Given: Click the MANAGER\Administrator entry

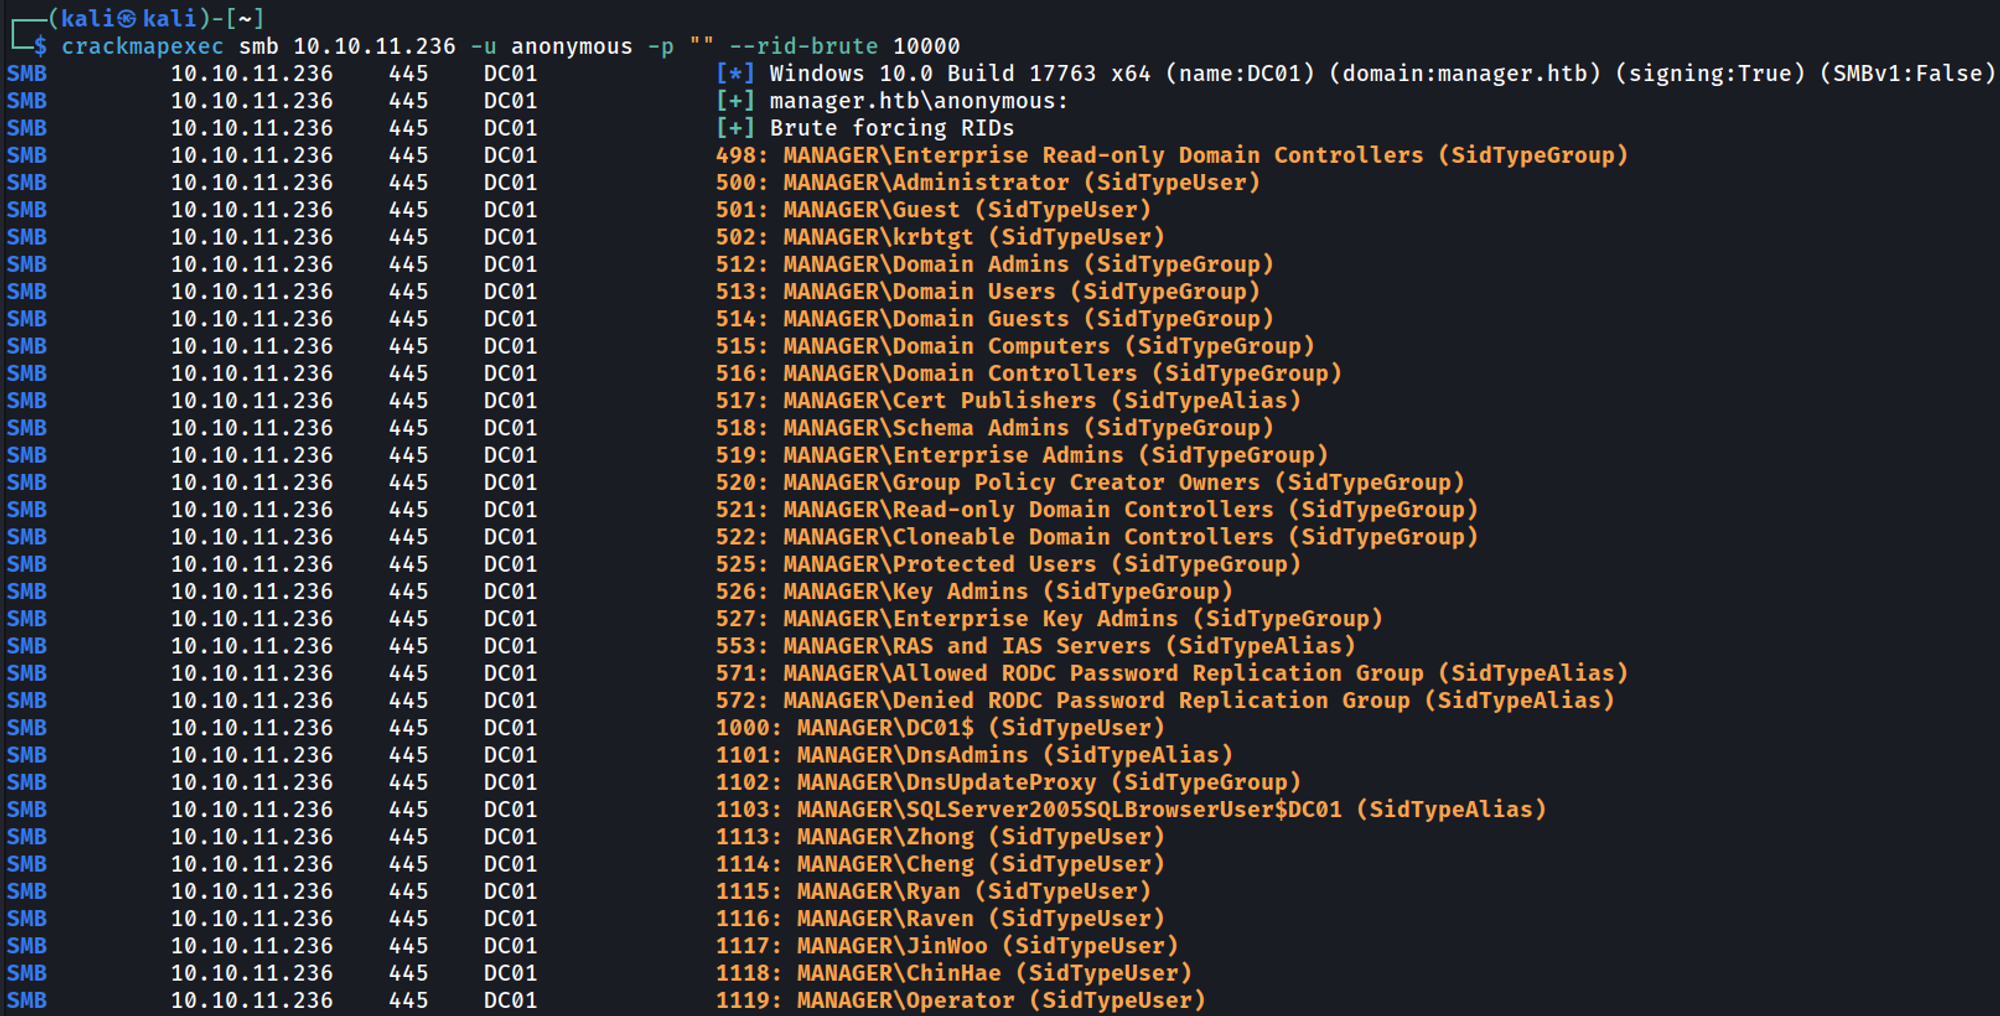Looking at the screenshot, I should pyautogui.click(x=925, y=183).
